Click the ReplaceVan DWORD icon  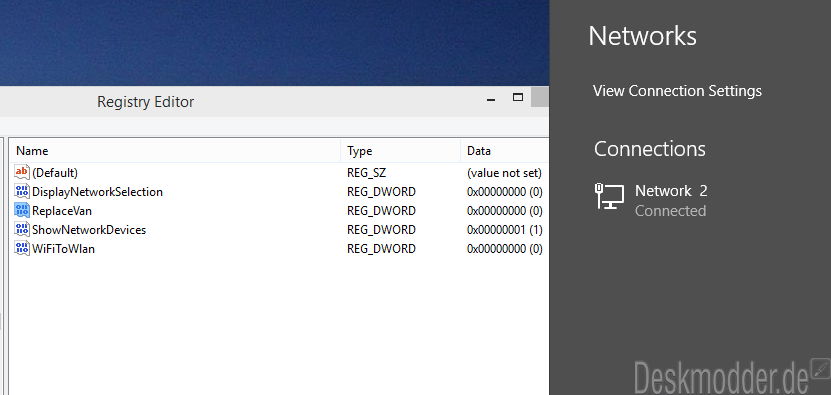[x=22, y=210]
